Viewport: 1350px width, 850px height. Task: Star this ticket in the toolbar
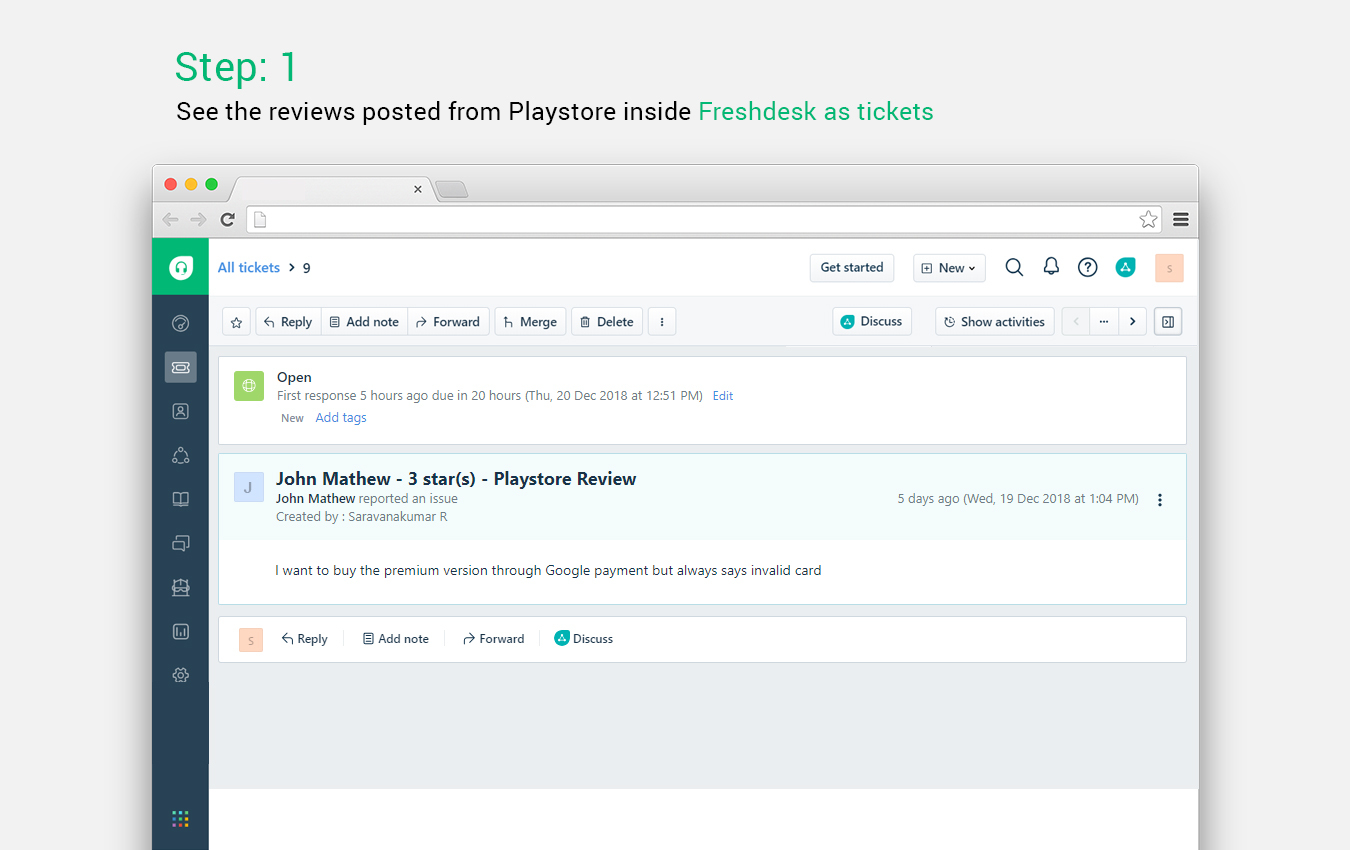(x=236, y=321)
